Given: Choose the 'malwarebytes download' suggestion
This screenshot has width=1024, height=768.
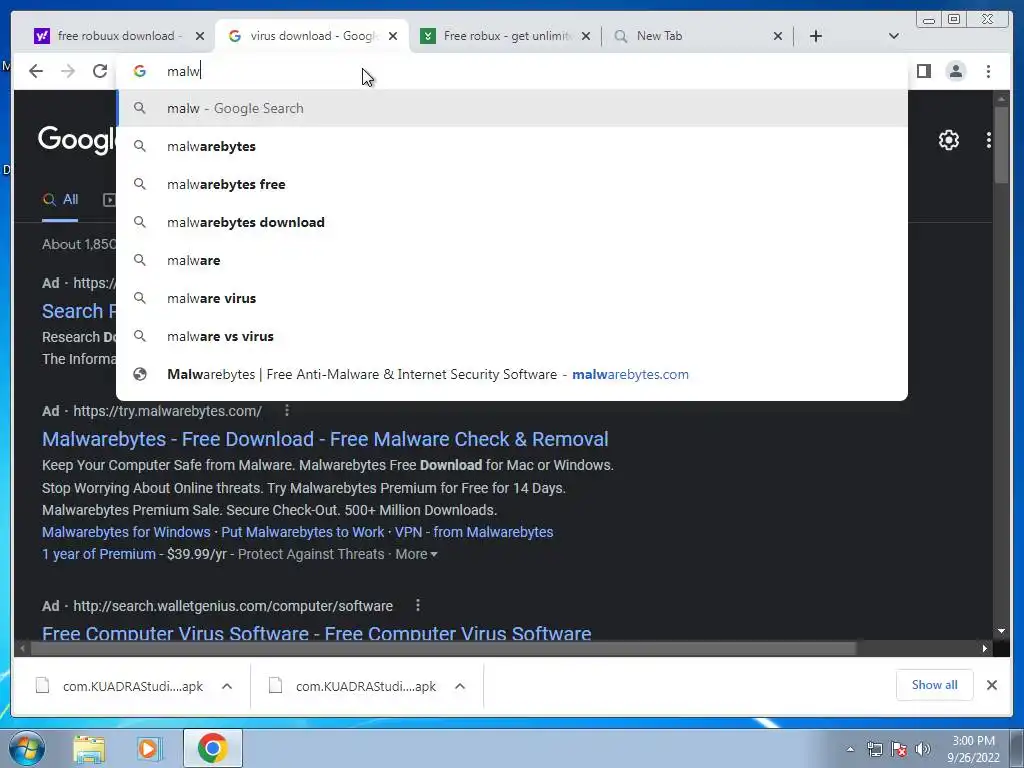Looking at the screenshot, I should 512,222.
